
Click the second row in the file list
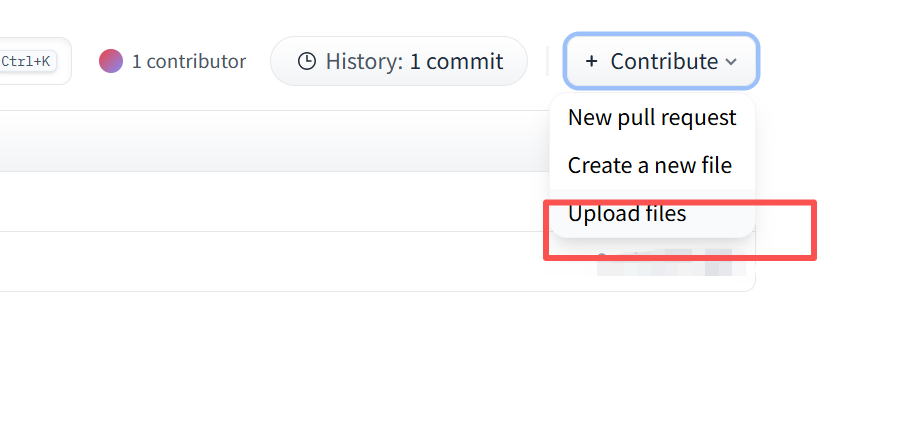pyautogui.click(x=270, y=262)
